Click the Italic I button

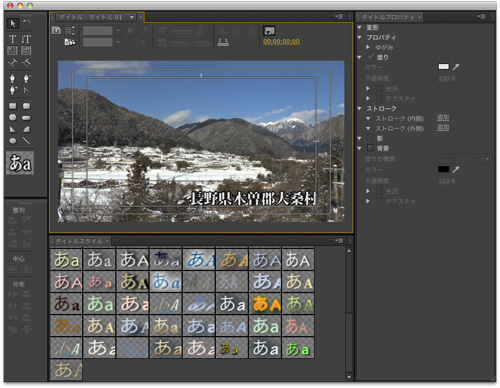(x=144, y=31)
